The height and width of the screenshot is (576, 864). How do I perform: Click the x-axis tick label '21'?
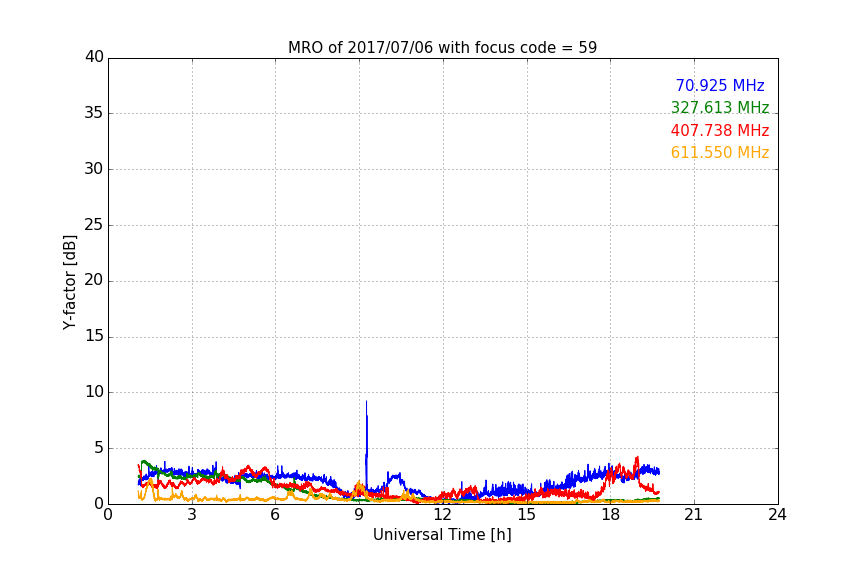click(x=694, y=515)
